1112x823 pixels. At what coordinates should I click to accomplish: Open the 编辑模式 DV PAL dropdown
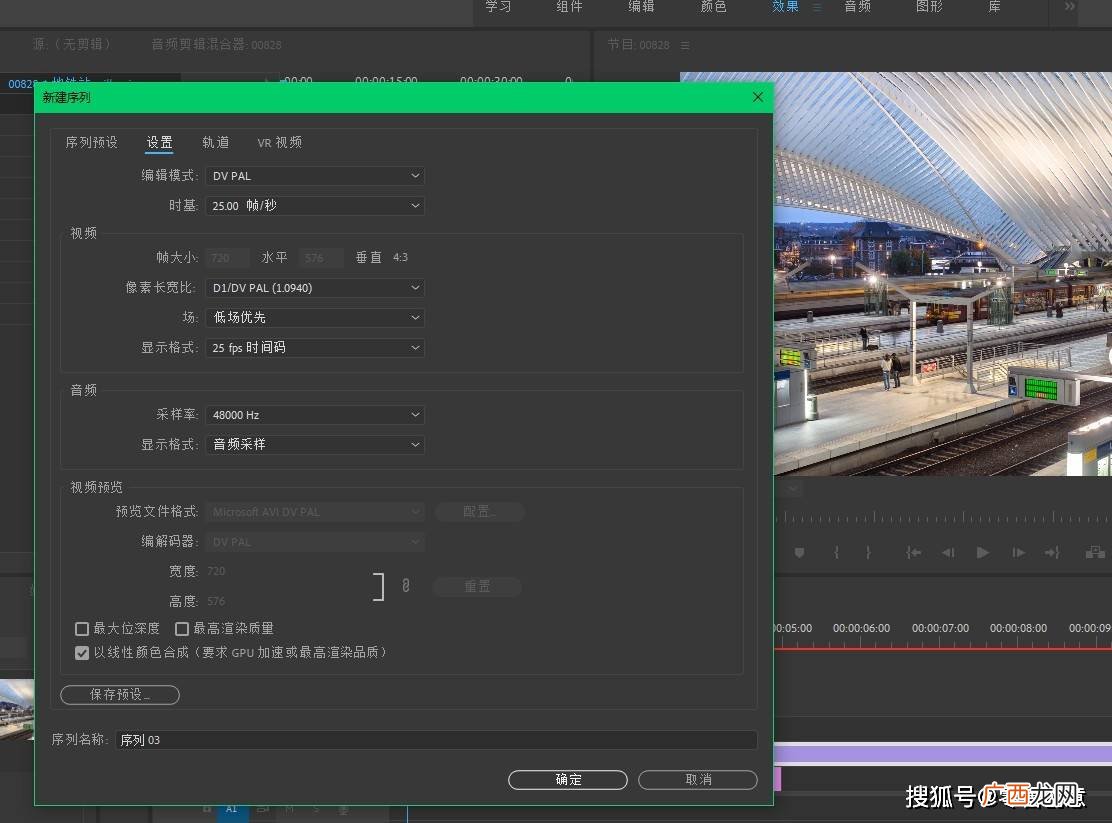(x=315, y=176)
